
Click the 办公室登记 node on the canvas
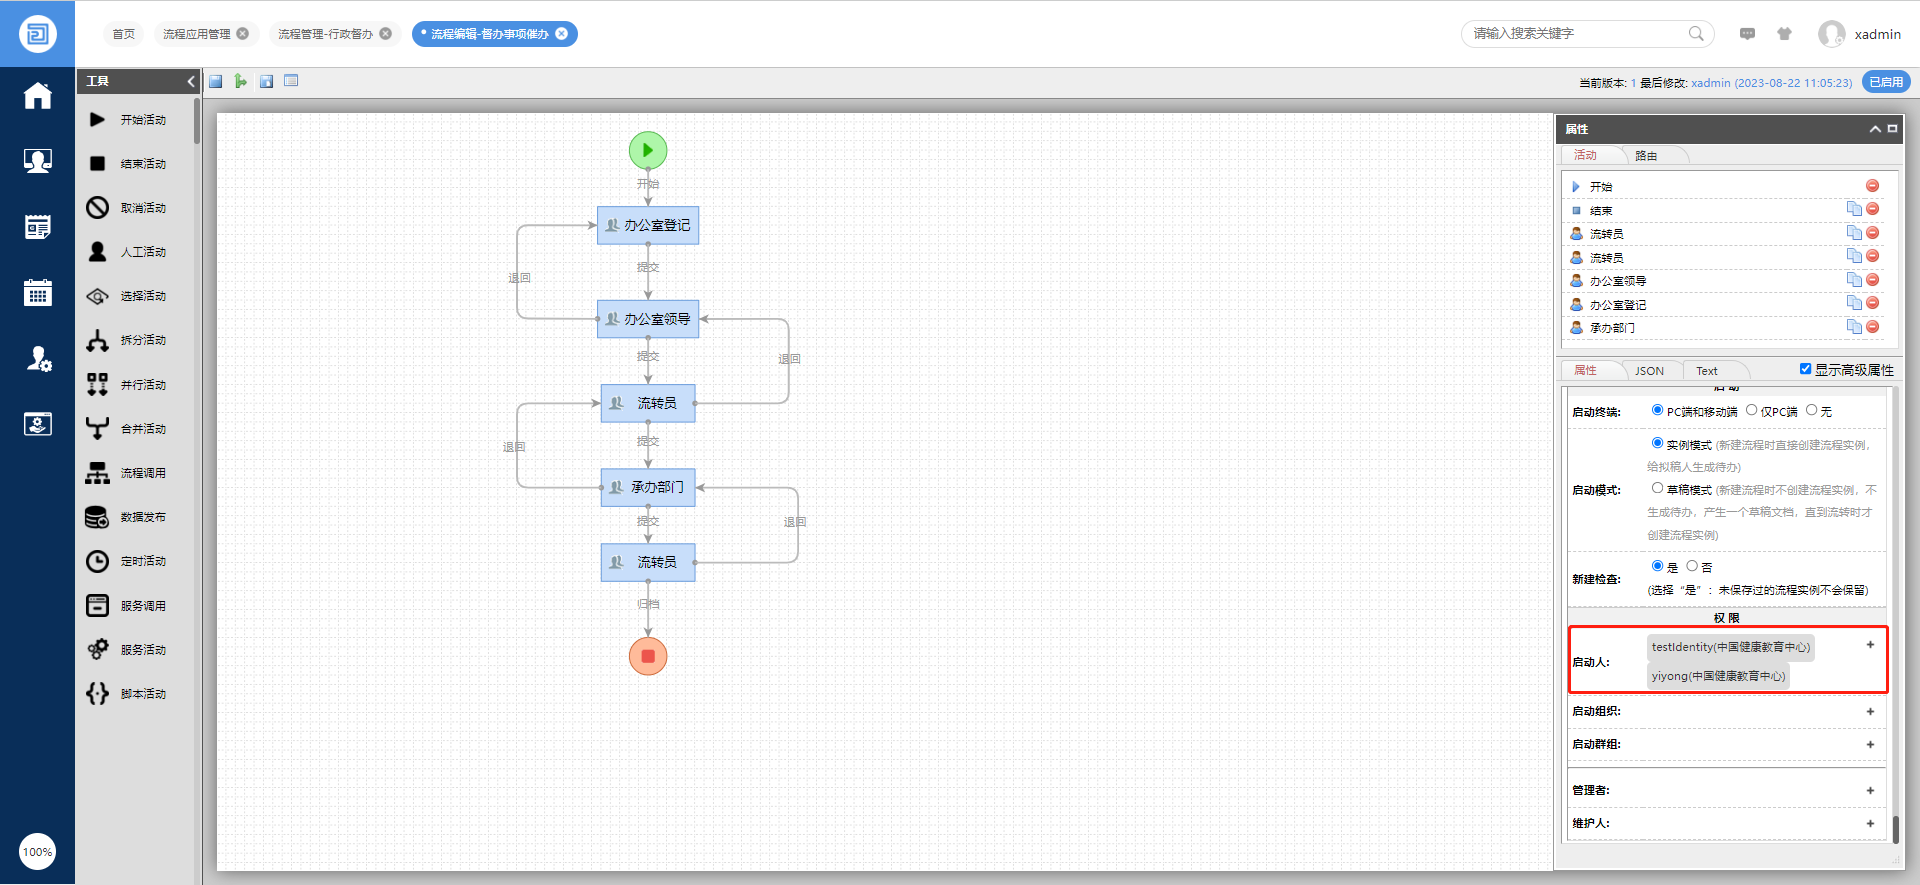648,226
